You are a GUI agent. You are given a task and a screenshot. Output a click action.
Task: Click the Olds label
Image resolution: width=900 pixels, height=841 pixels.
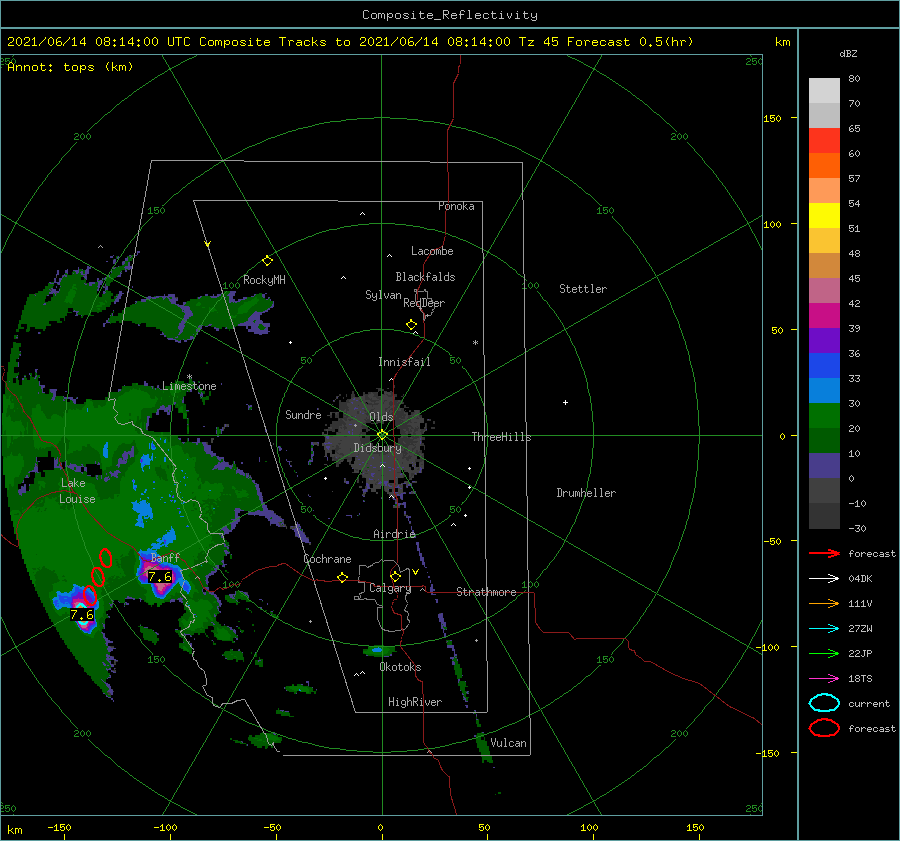coord(381,417)
